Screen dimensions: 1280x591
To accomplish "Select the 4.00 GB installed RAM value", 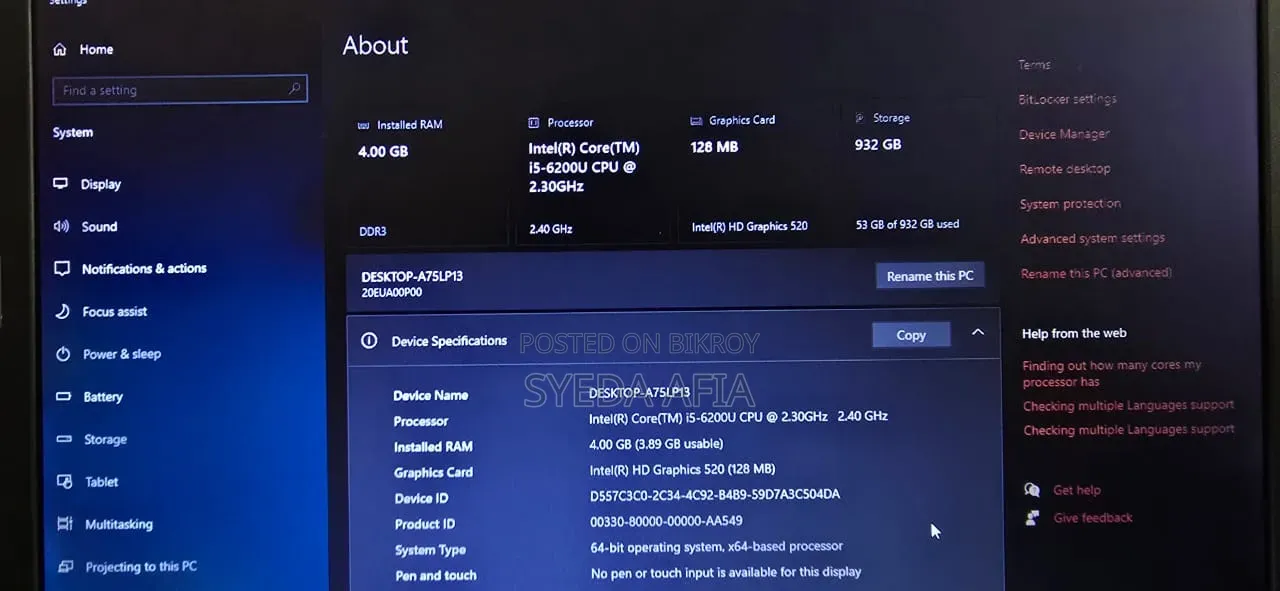I will point(383,152).
